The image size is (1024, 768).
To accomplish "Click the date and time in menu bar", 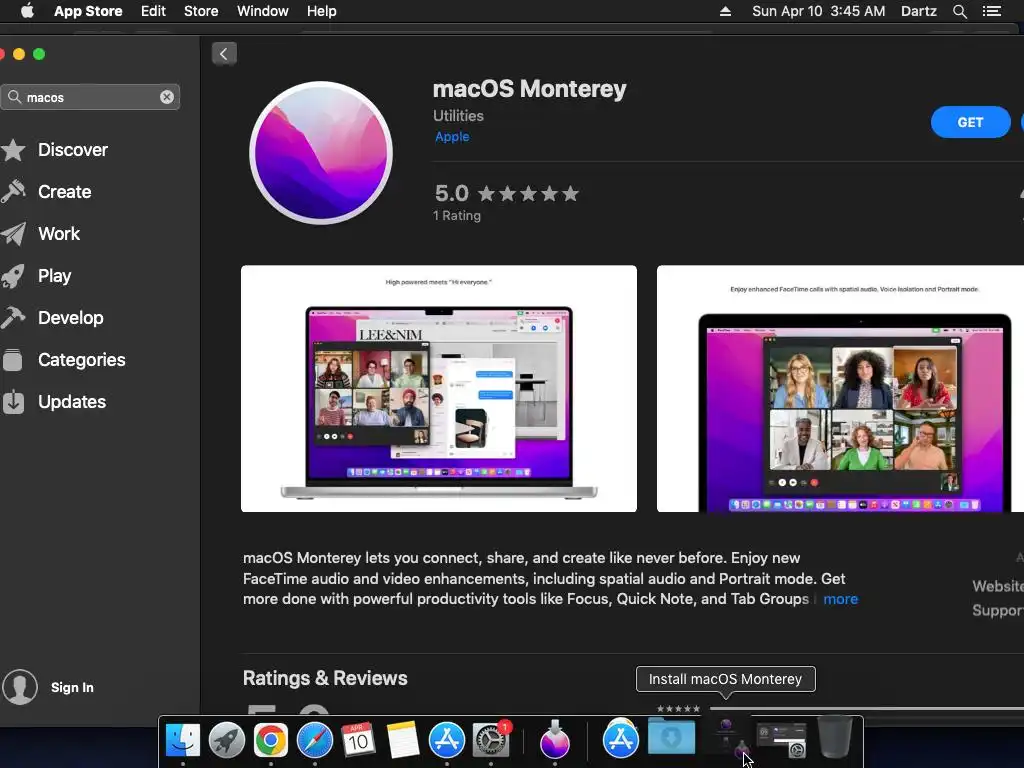I will pos(818,11).
